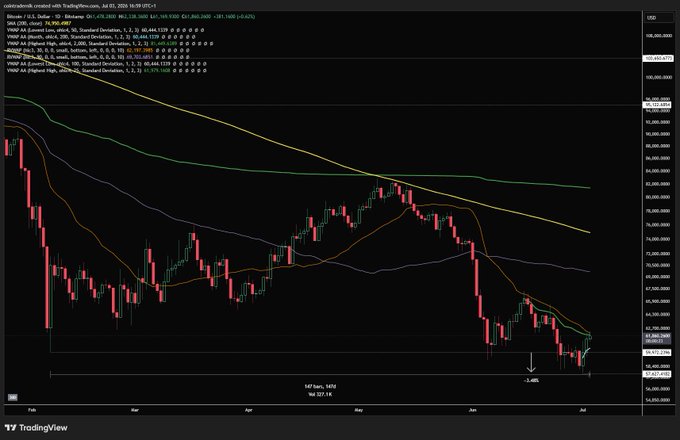Click the Vol 327.1K measurement text
Screen dimensions: 680x440
[320, 394]
